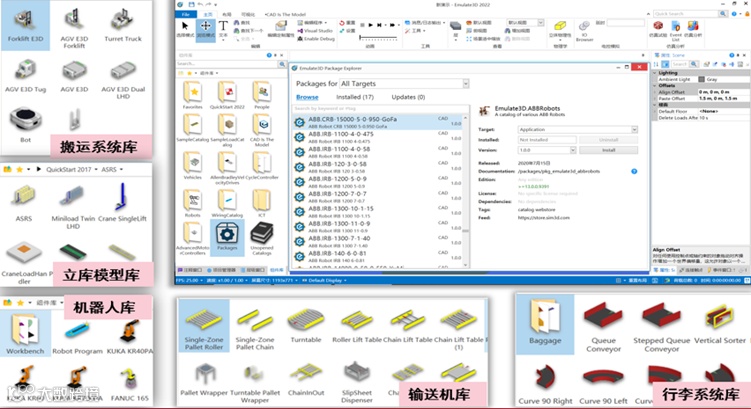Viewport: 751px width, 409px height.
Task: Launch Visual Studio from the ribbon
Action: pos(315,31)
